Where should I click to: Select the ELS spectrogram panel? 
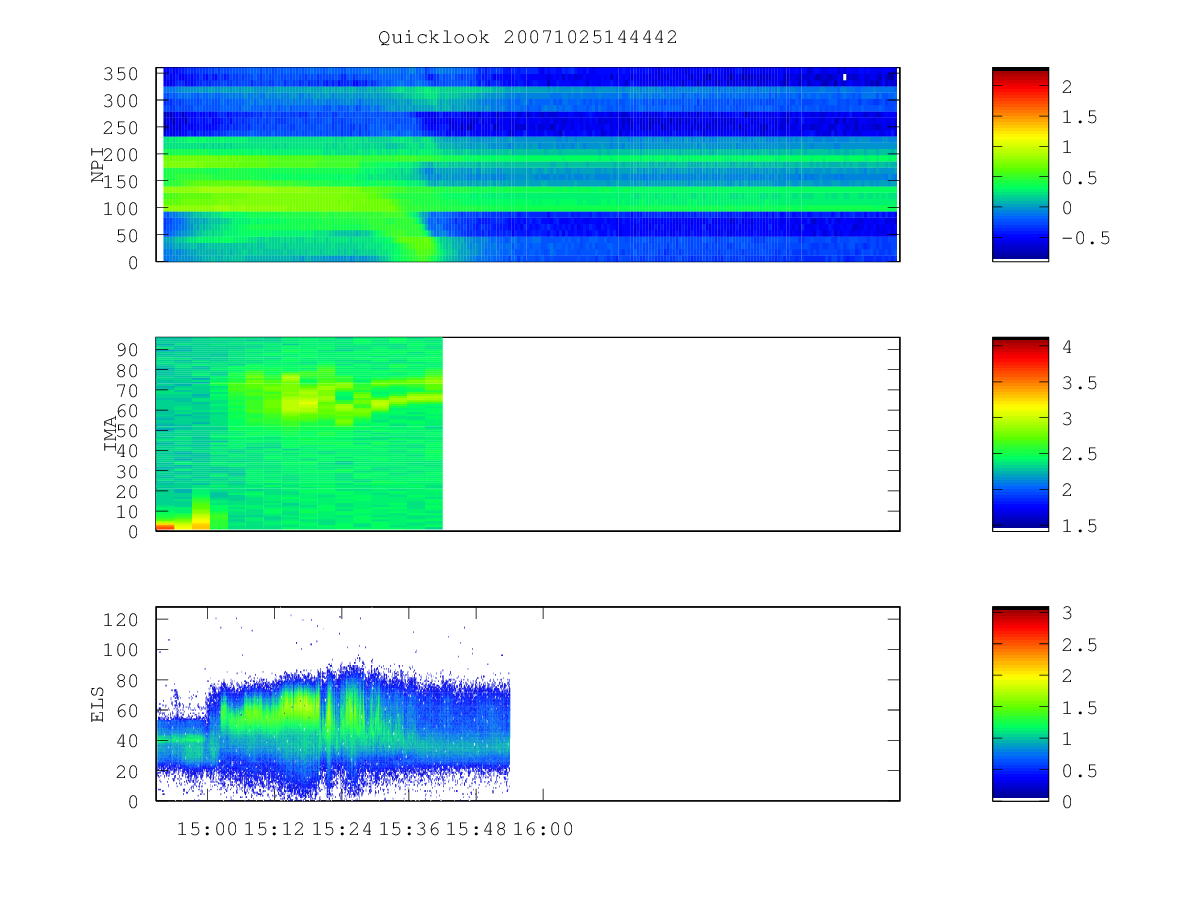pos(528,703)
